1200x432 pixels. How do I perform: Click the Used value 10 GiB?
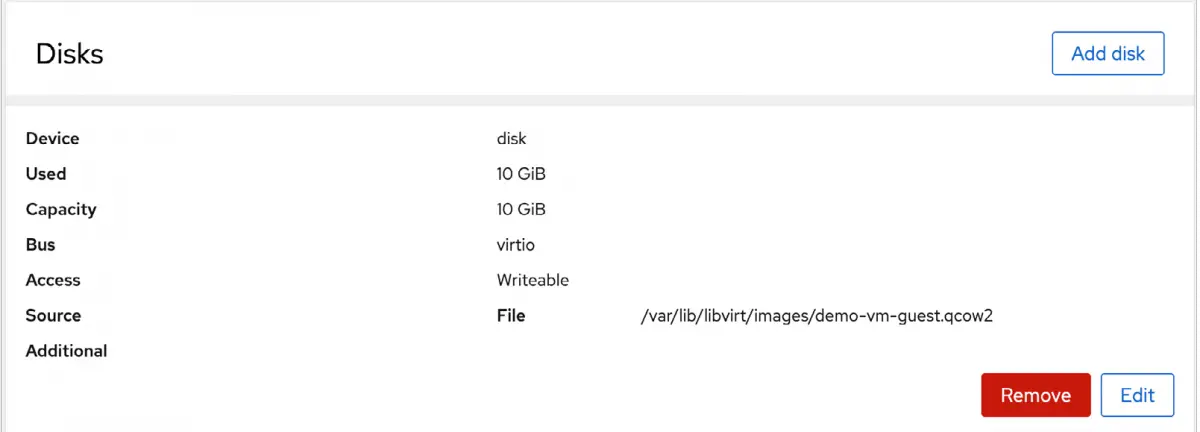click(x=521, y=174)
